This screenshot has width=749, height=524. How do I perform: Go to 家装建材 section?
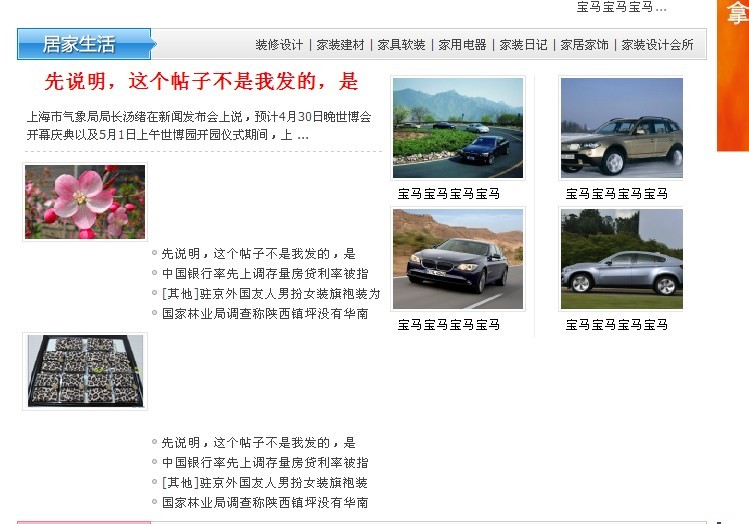coord(340,45)
